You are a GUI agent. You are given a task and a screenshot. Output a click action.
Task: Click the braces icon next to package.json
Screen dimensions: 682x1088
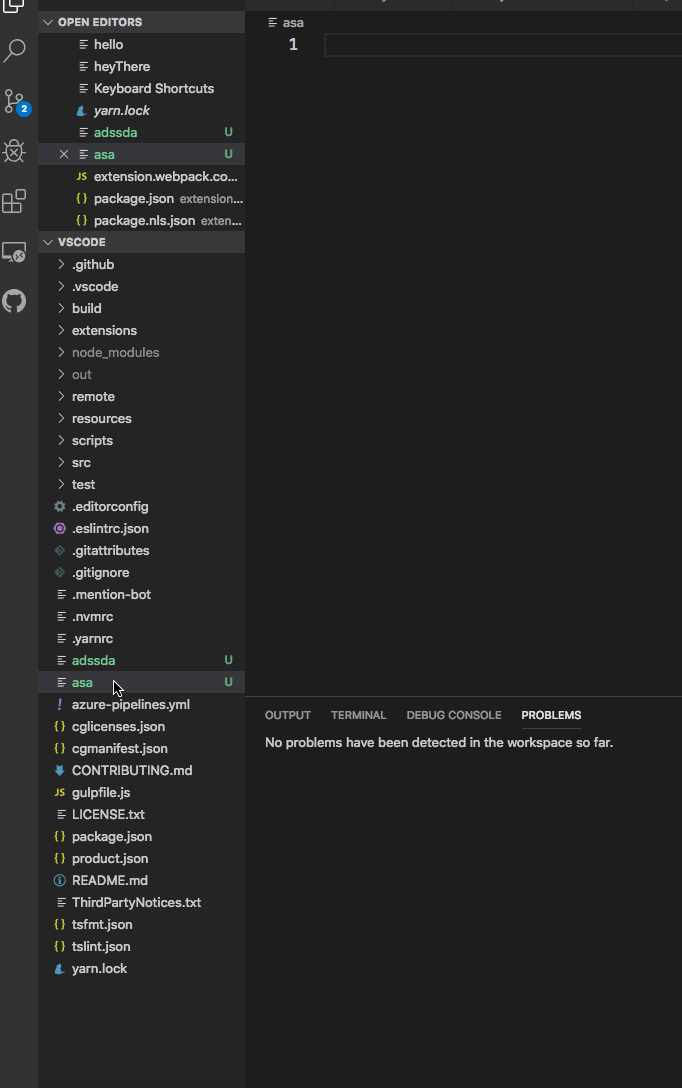click(x=59, y=836)
